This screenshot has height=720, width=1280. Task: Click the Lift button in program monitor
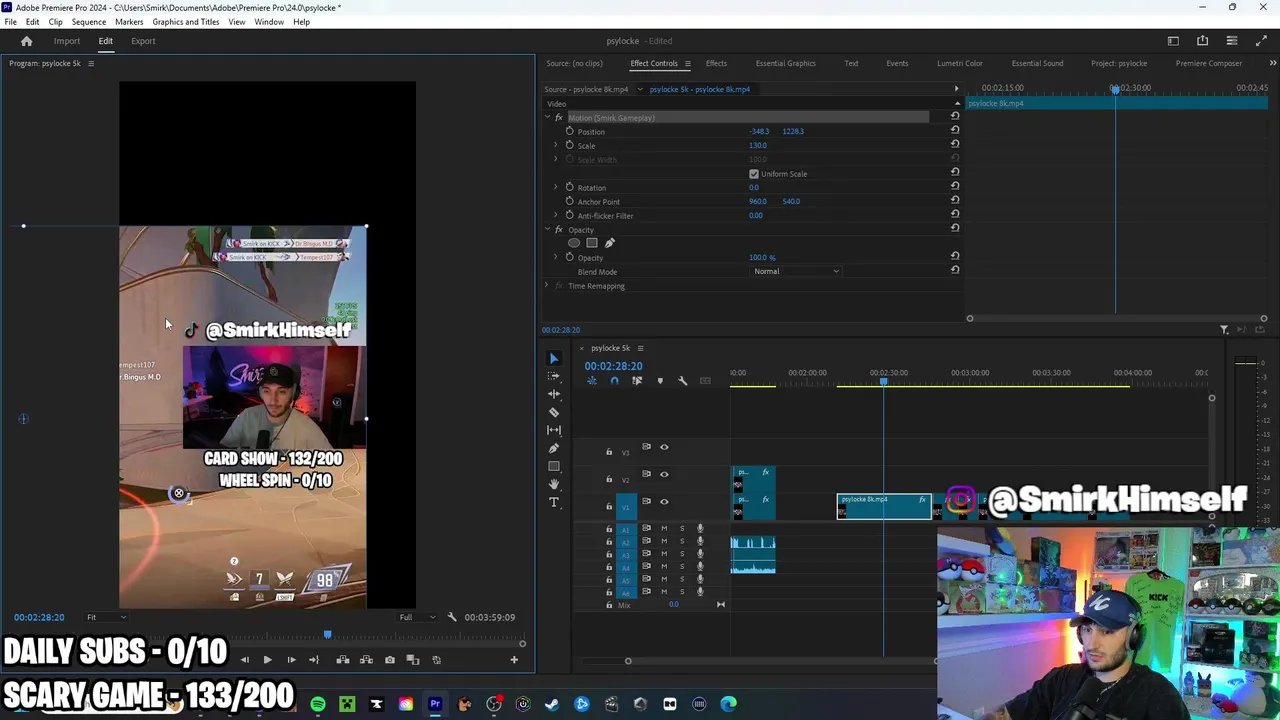343,660
